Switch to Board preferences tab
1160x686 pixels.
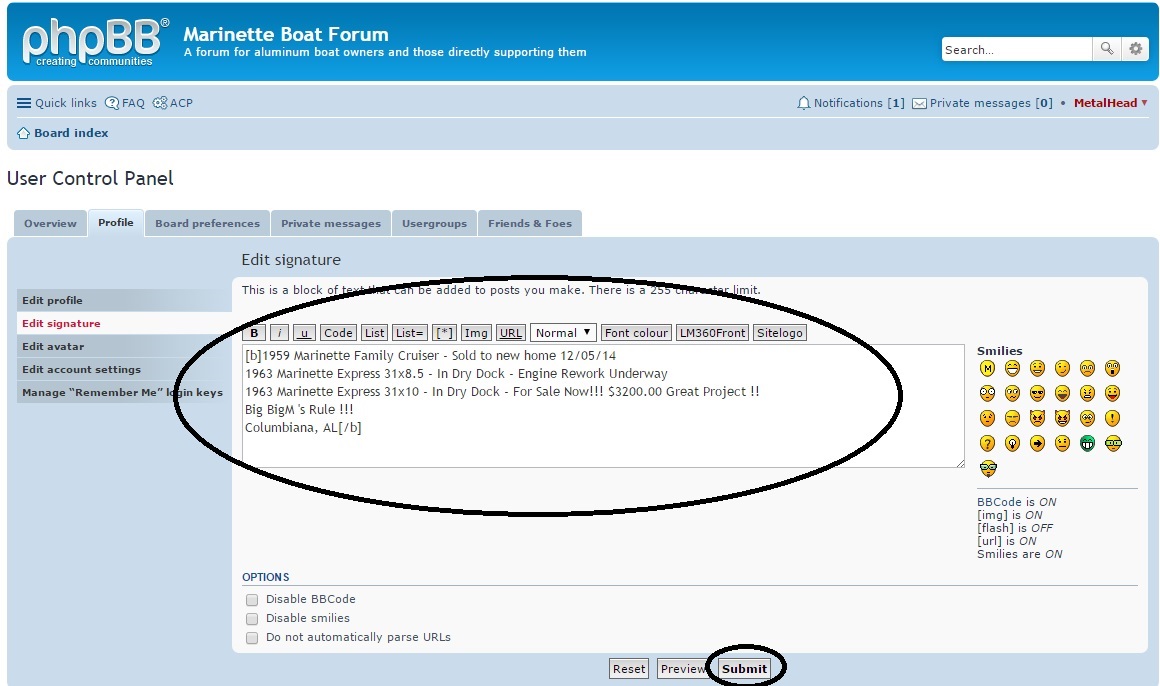[x=207, y=224]
